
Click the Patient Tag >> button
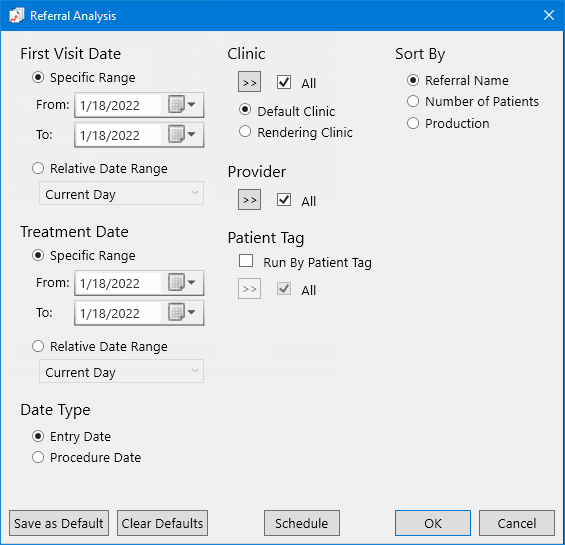pyautogui.click(x=249, y=289)
